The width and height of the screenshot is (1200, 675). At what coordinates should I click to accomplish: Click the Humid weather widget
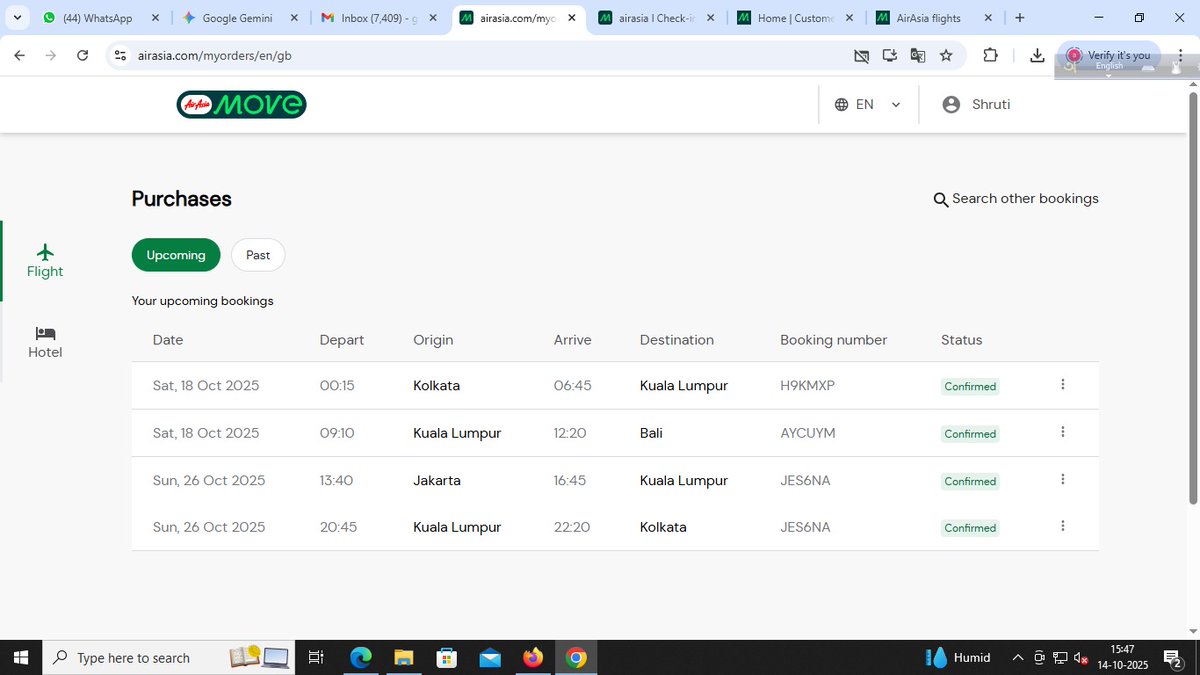958,658
